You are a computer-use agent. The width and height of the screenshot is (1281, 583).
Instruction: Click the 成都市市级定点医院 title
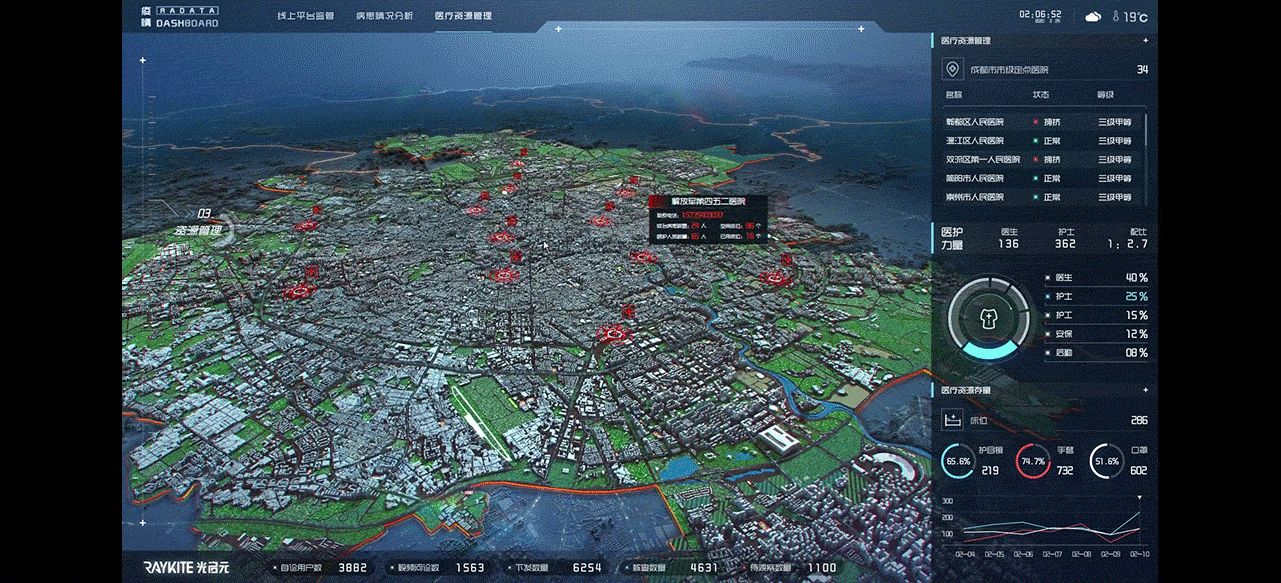1010,70
